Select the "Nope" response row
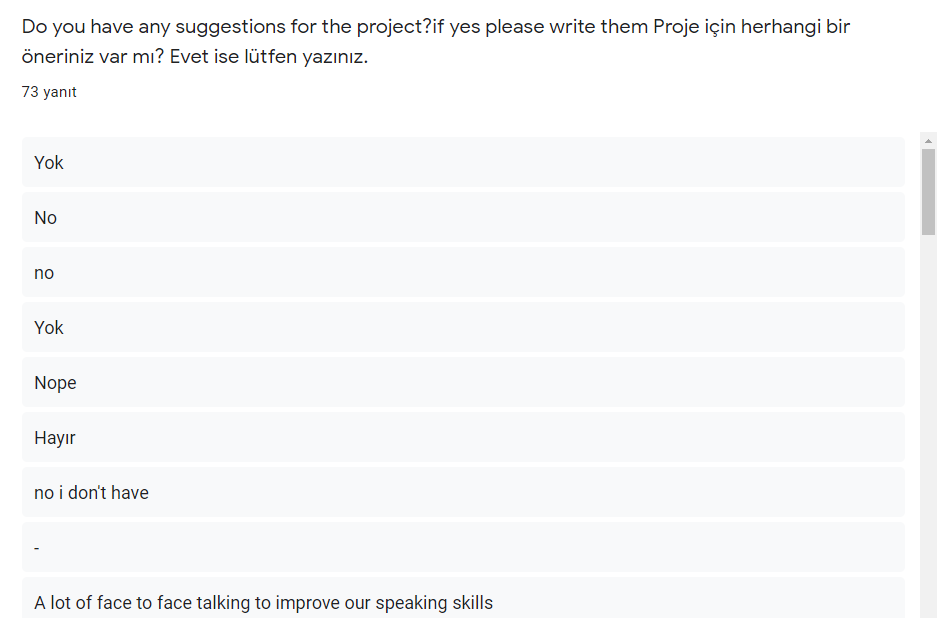Viewport: 946px width, 618px height. 55,382
